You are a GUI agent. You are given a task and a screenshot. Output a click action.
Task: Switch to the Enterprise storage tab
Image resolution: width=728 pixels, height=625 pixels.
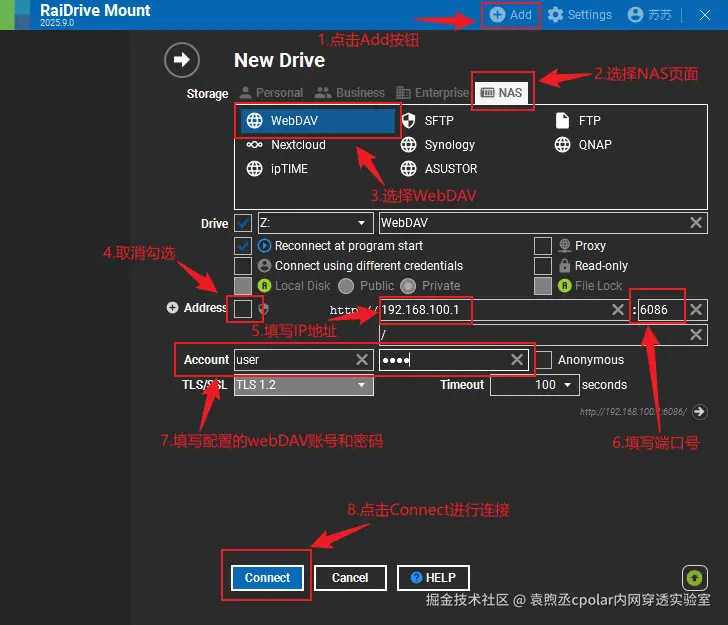click(x=432, y=93)
